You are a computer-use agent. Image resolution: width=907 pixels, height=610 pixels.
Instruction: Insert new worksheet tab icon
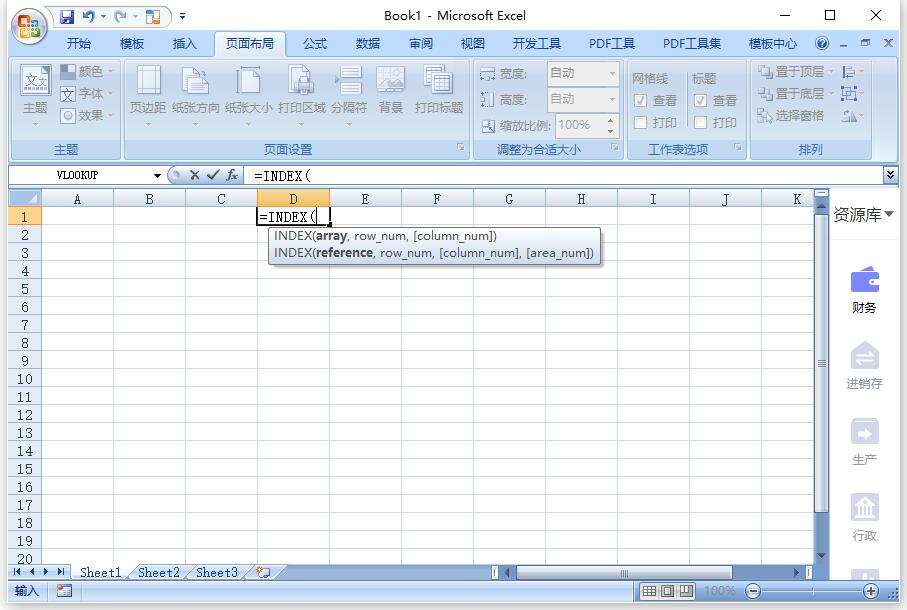pos(264,572)
